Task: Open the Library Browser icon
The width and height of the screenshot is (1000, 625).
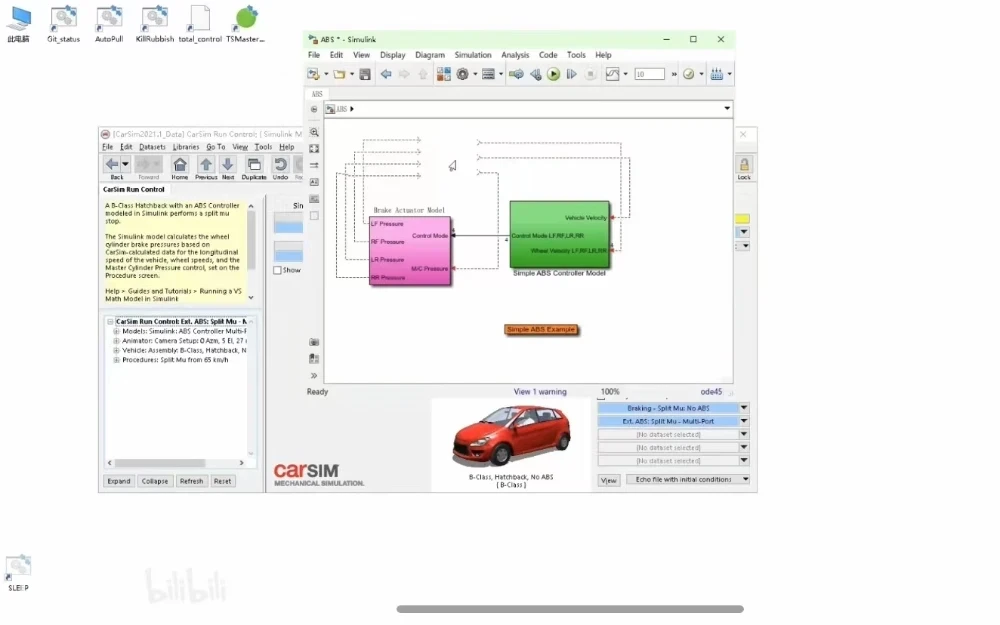Action: (x=444, y=75)
